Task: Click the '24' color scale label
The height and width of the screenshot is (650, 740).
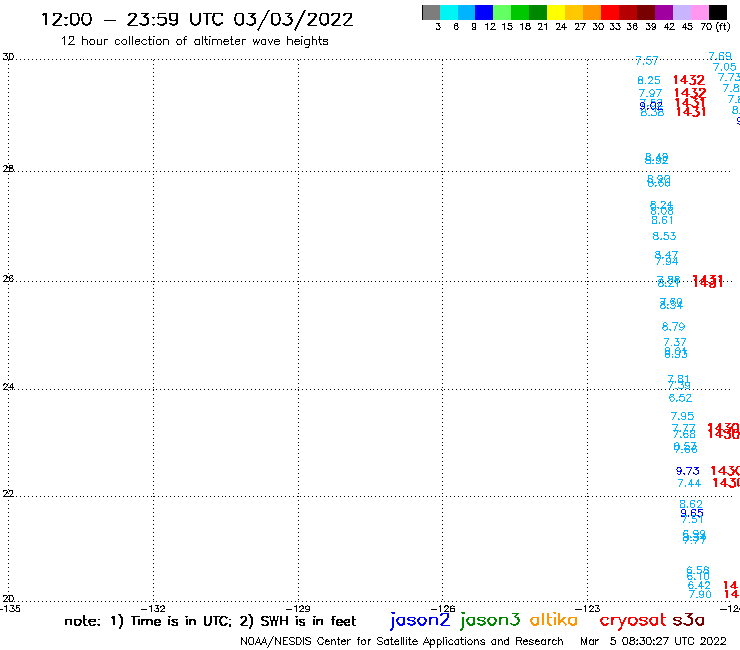Action: click(x=561, y=27)
